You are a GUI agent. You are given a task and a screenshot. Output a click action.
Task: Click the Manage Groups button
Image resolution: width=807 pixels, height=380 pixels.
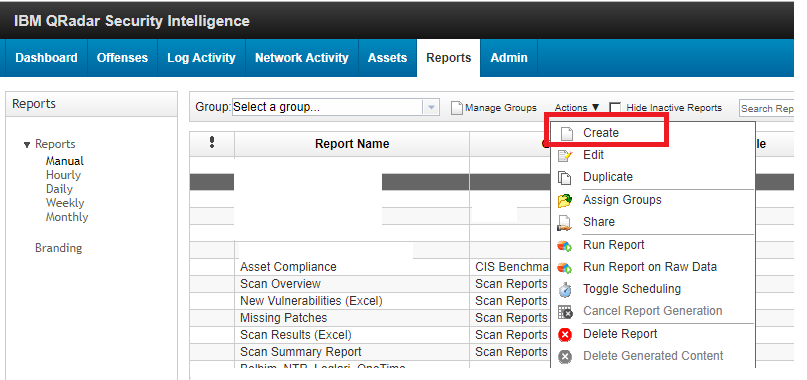[x=494, y=108]
